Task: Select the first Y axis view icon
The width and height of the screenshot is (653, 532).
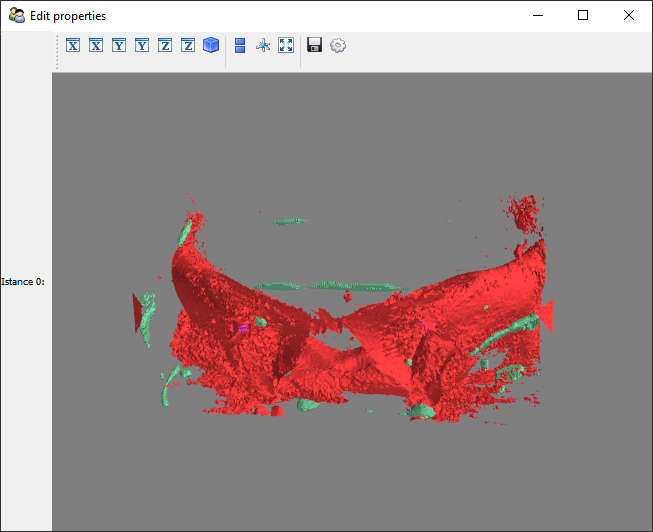Action: coord(119,45)
